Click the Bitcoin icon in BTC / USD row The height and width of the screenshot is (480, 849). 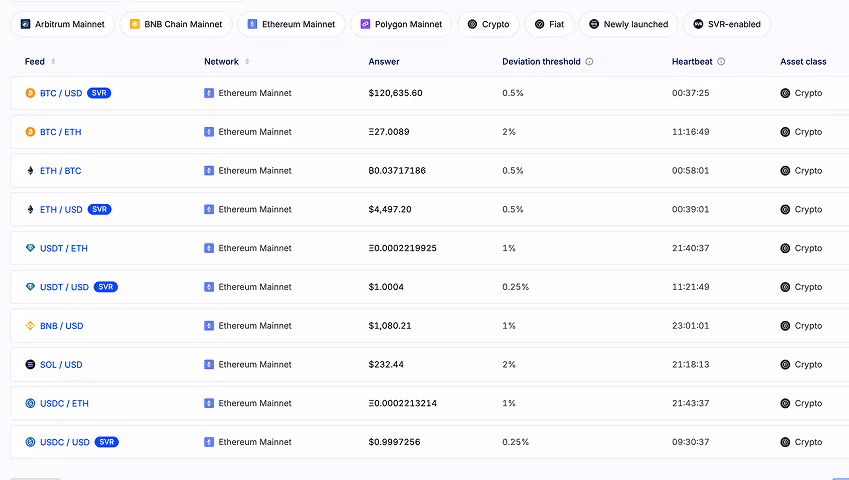(30, 93)
